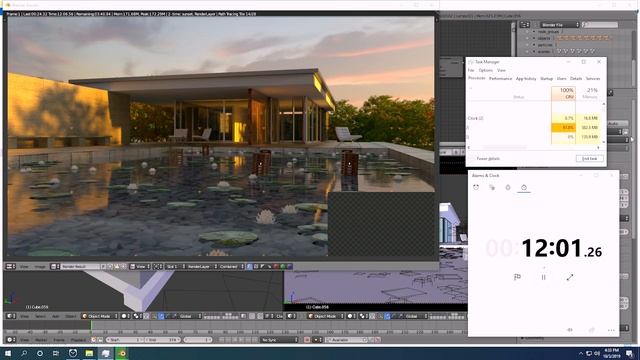Open the outliner editor type selector

[x=524, y=25]
